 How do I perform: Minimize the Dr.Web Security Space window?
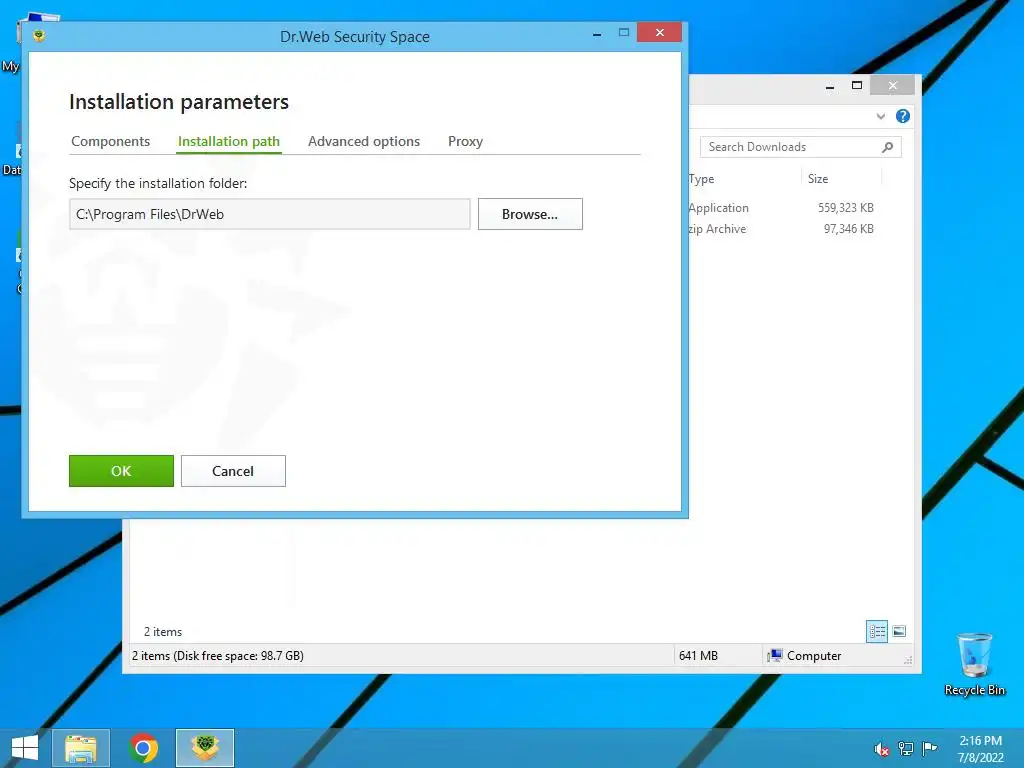(597, 33)
